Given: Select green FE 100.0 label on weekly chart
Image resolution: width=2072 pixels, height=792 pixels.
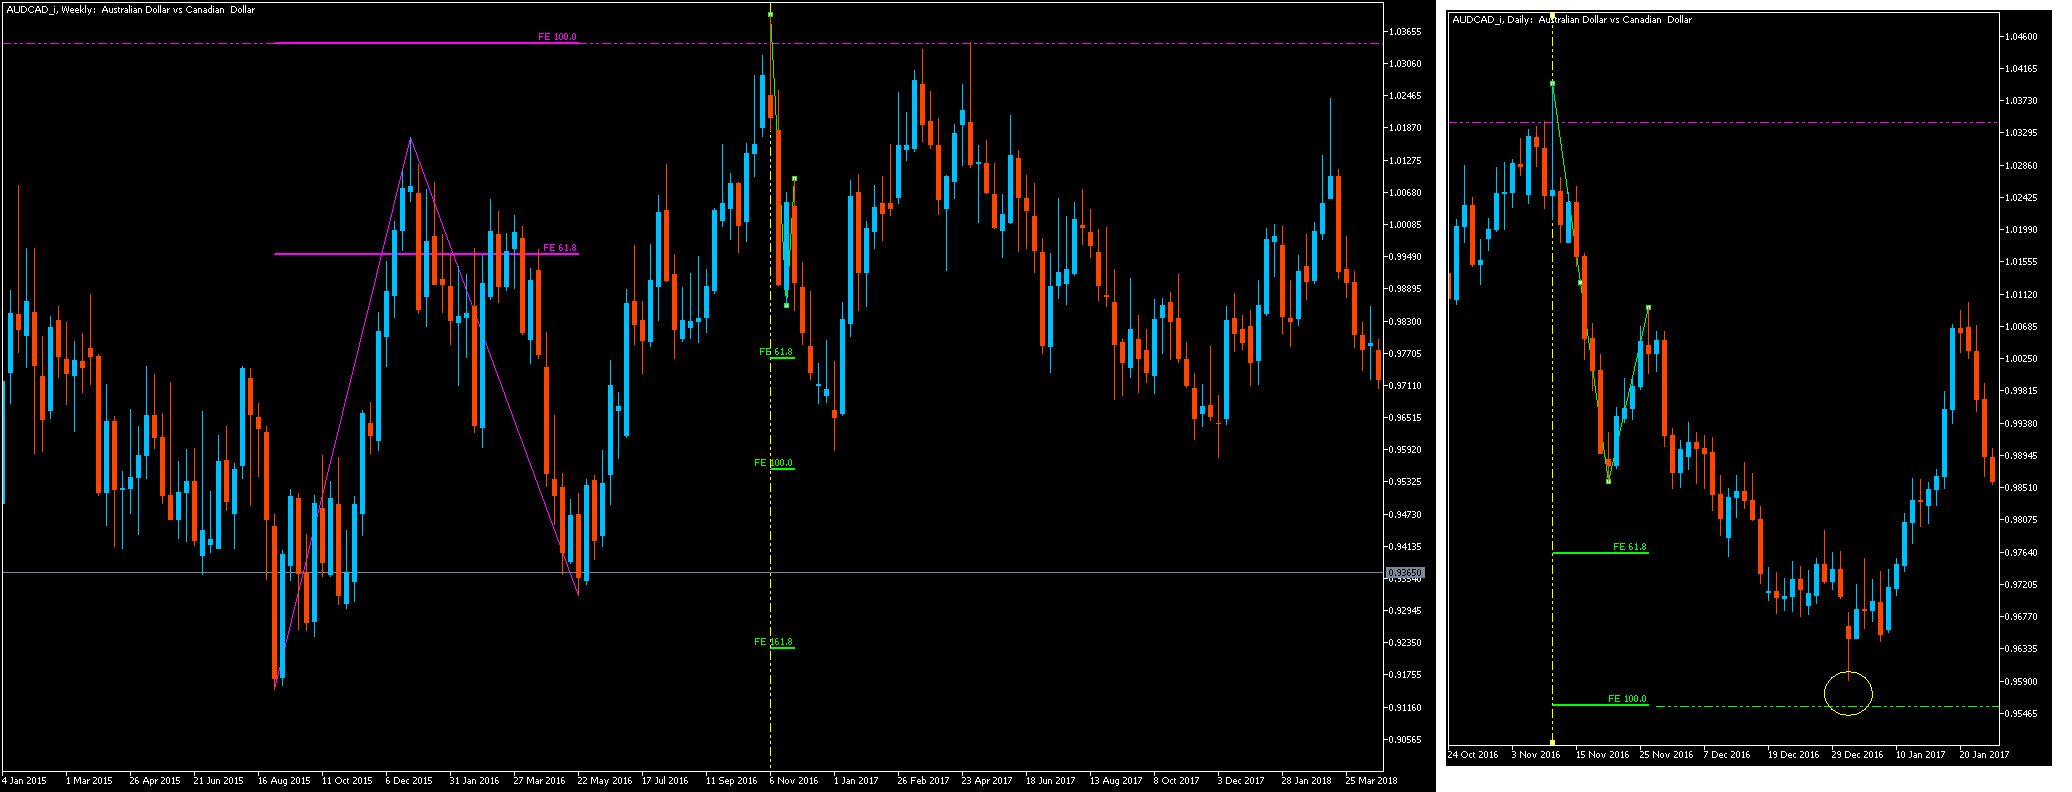Looking at the screenshot, I should [773, 463].
